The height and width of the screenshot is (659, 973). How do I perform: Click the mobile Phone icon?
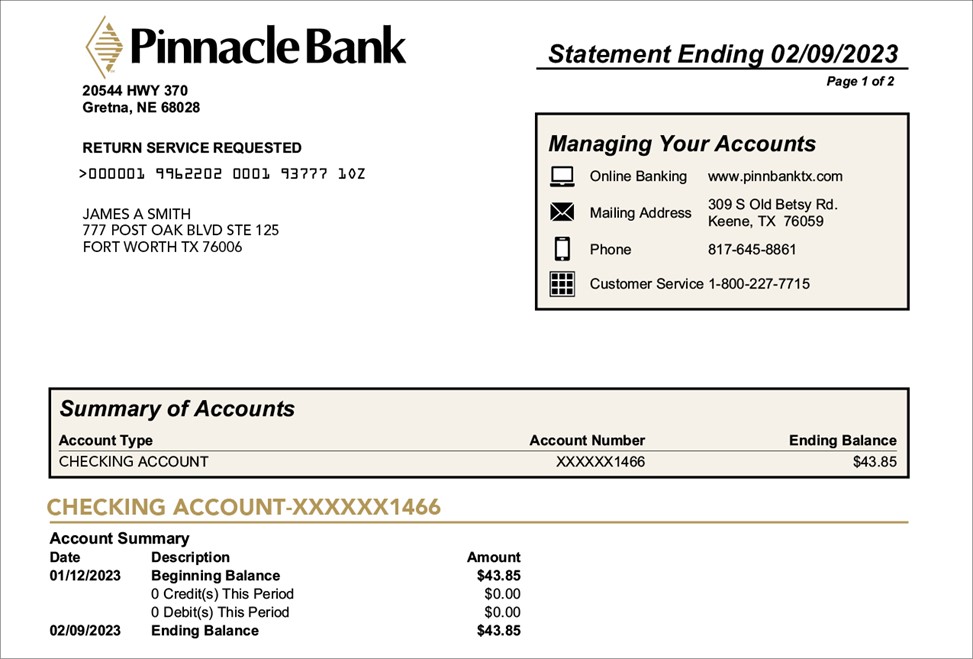(x=562, y=249)
